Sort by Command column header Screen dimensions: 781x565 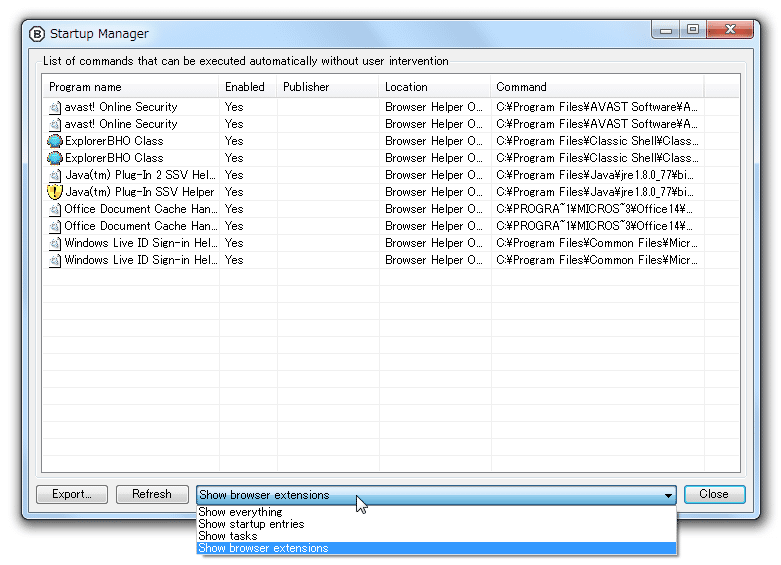[597, 87]
